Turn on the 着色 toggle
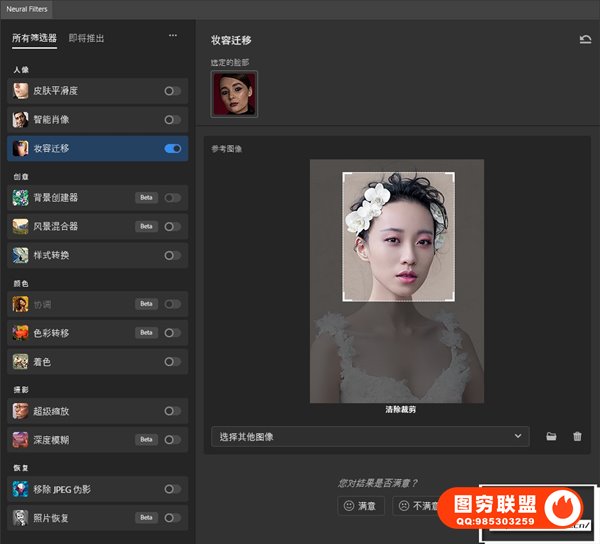The height and width of the screenshot is (544, 600). tap(172, 362)
